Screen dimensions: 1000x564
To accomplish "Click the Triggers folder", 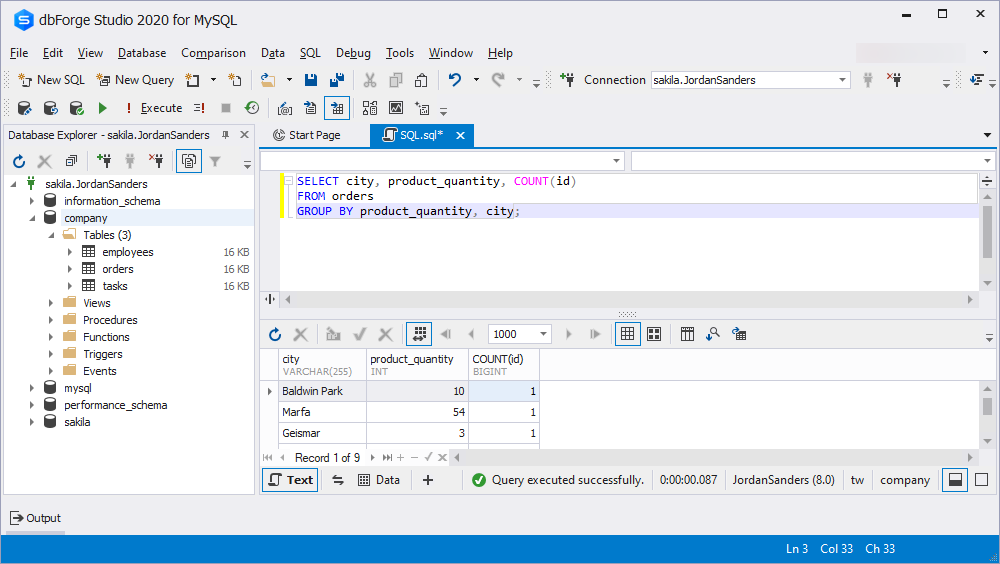I will [103, 354].
